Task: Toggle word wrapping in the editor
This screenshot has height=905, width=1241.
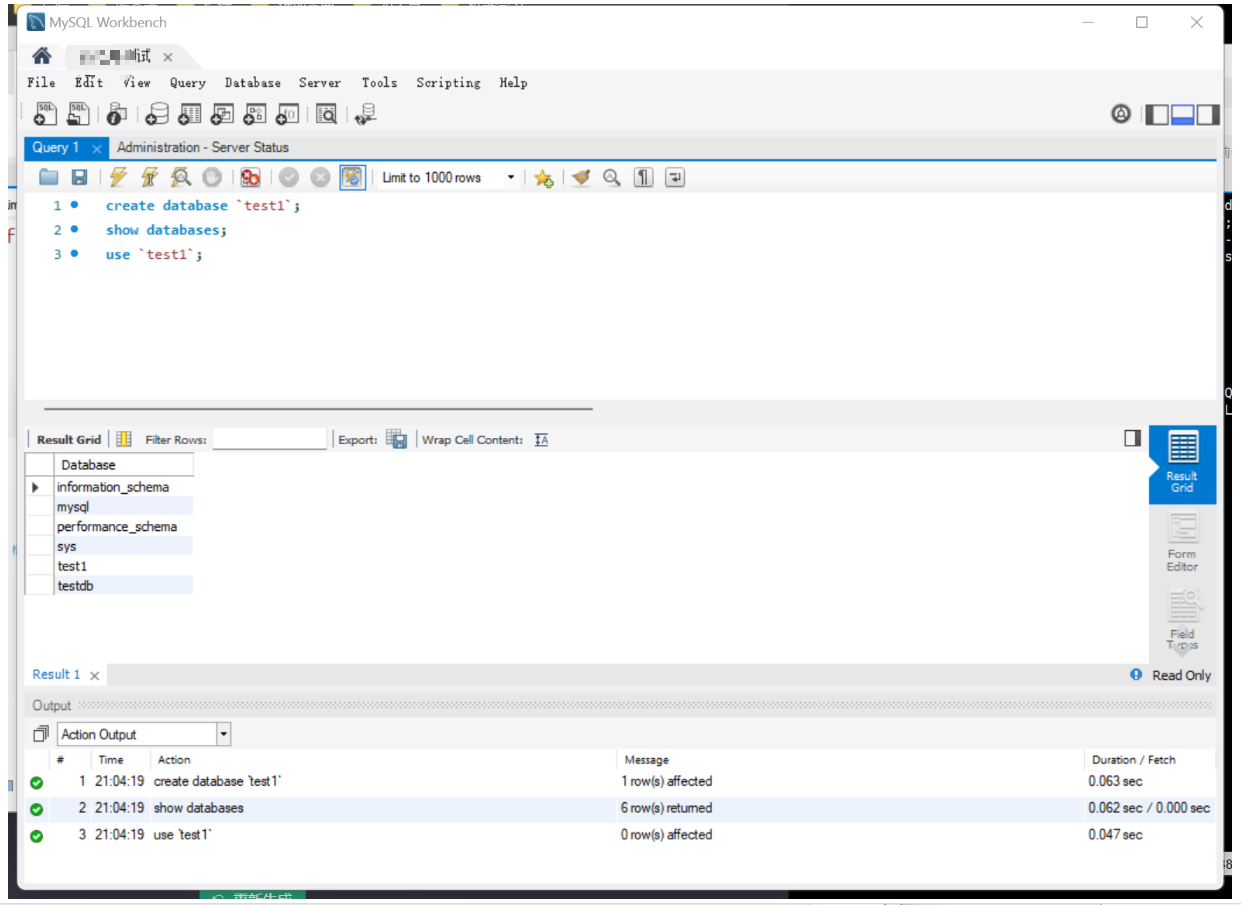Action: tap(675, 178)
